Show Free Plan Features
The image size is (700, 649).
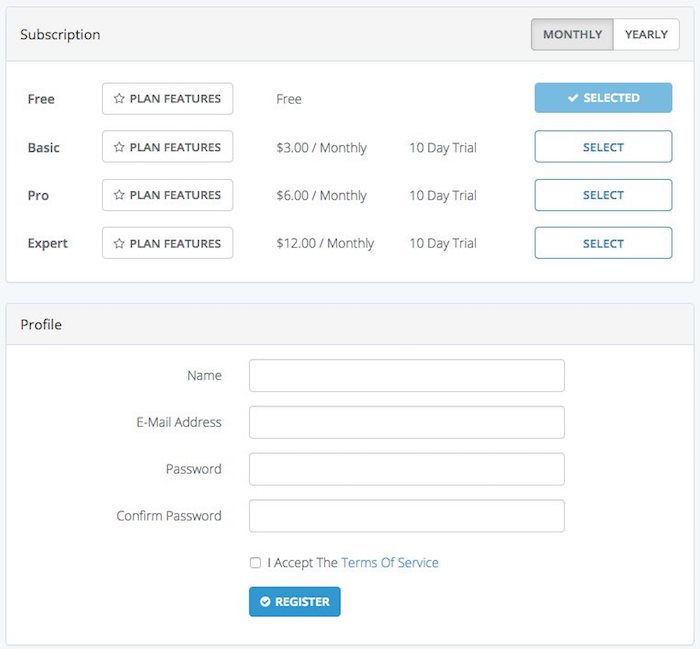[x=168, y=99]
